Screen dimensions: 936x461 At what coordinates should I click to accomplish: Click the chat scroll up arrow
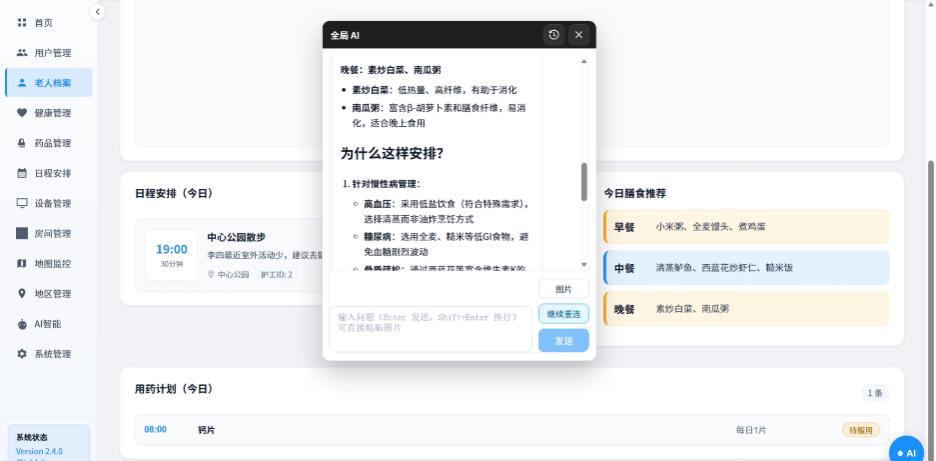(584, 62)
